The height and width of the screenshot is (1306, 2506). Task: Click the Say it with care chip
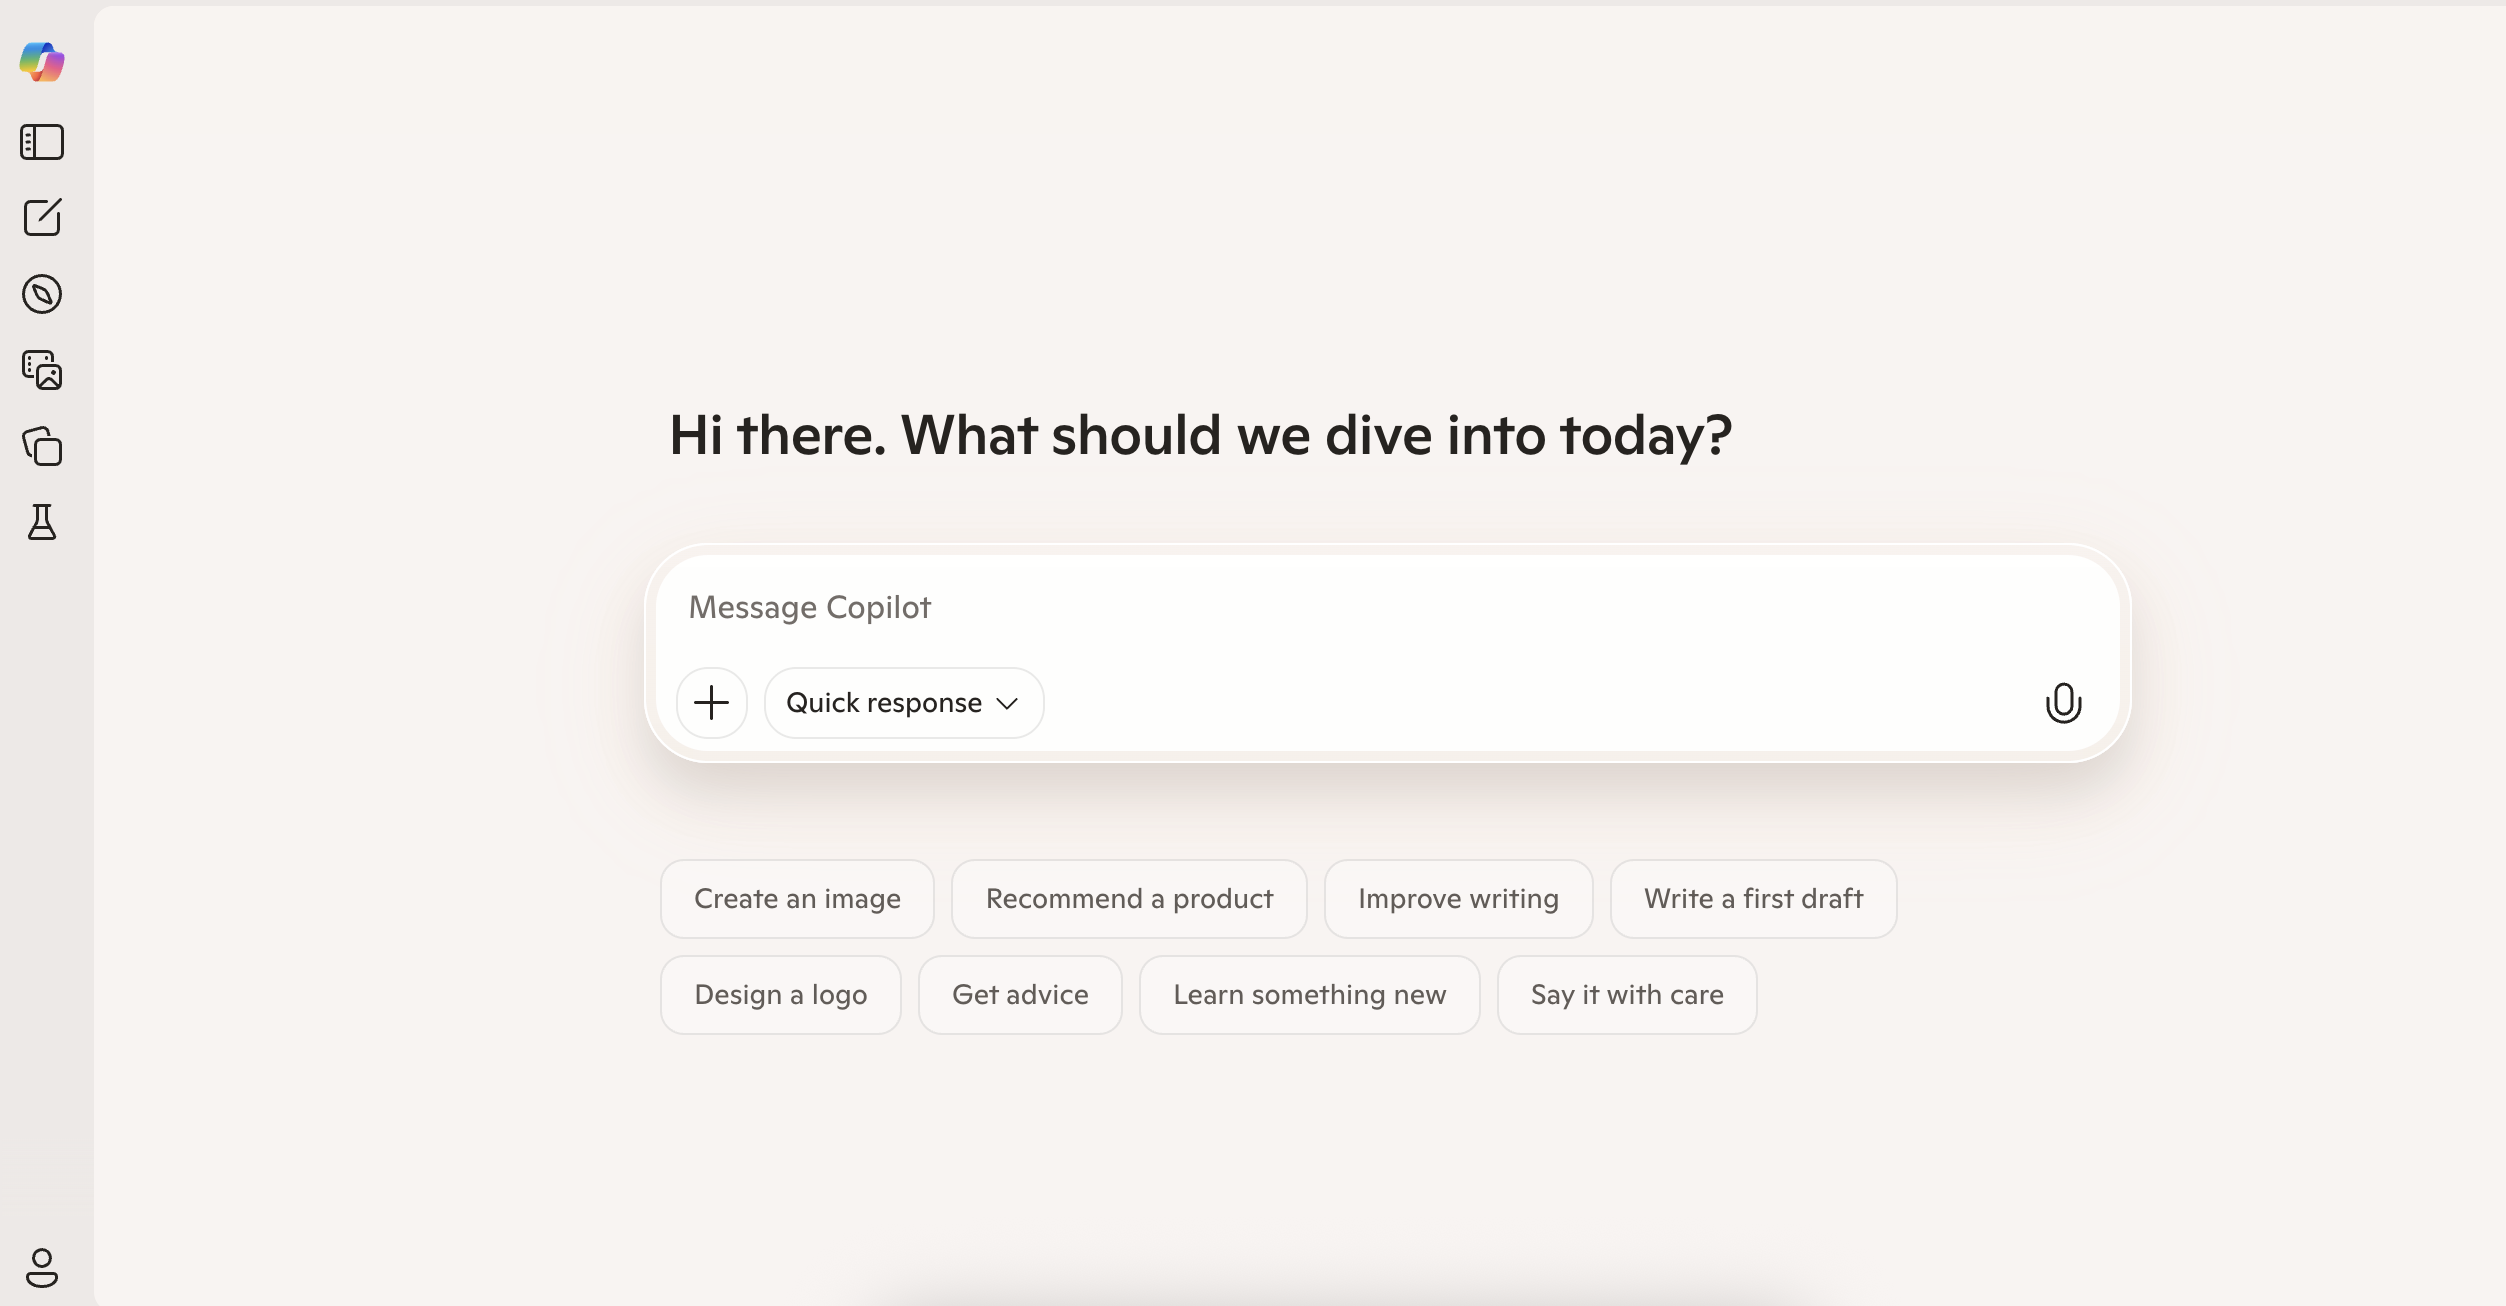[x=1627, y=995]
